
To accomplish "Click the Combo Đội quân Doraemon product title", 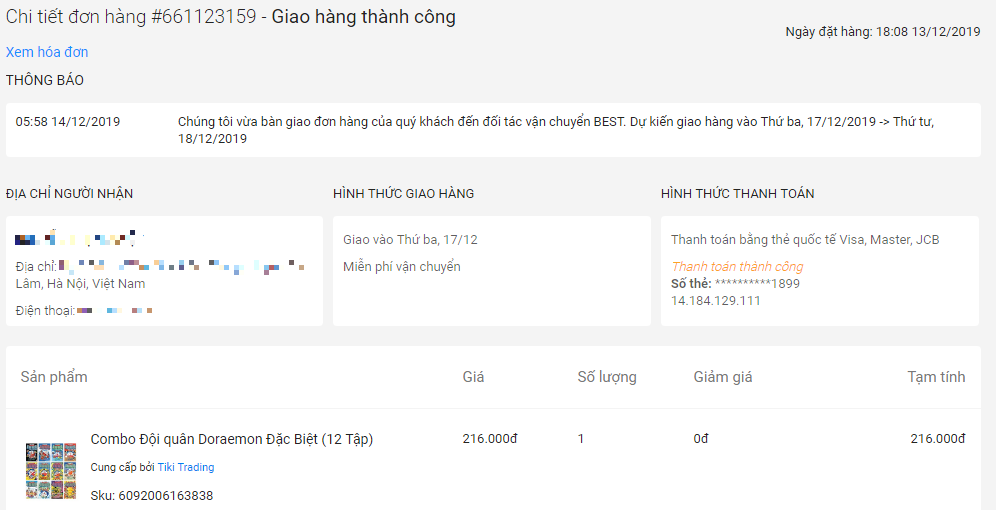I will click(231, 439).
